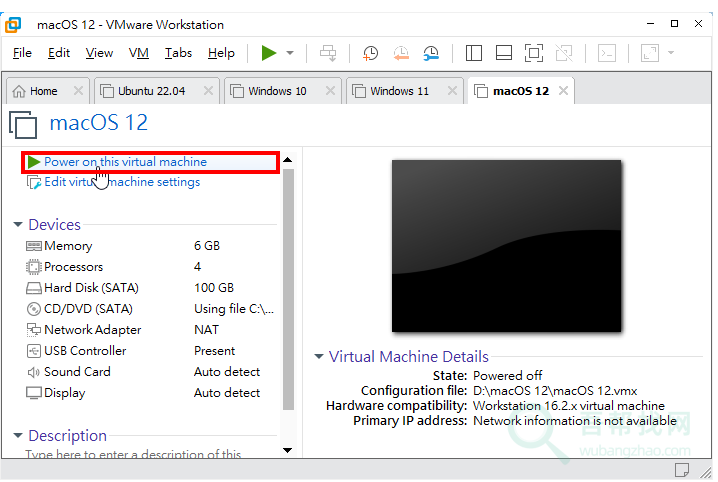Click the VMware Workstation title bar logo
Image resolution: width=718 pixels, height=482 pixels.
(13, 25)
